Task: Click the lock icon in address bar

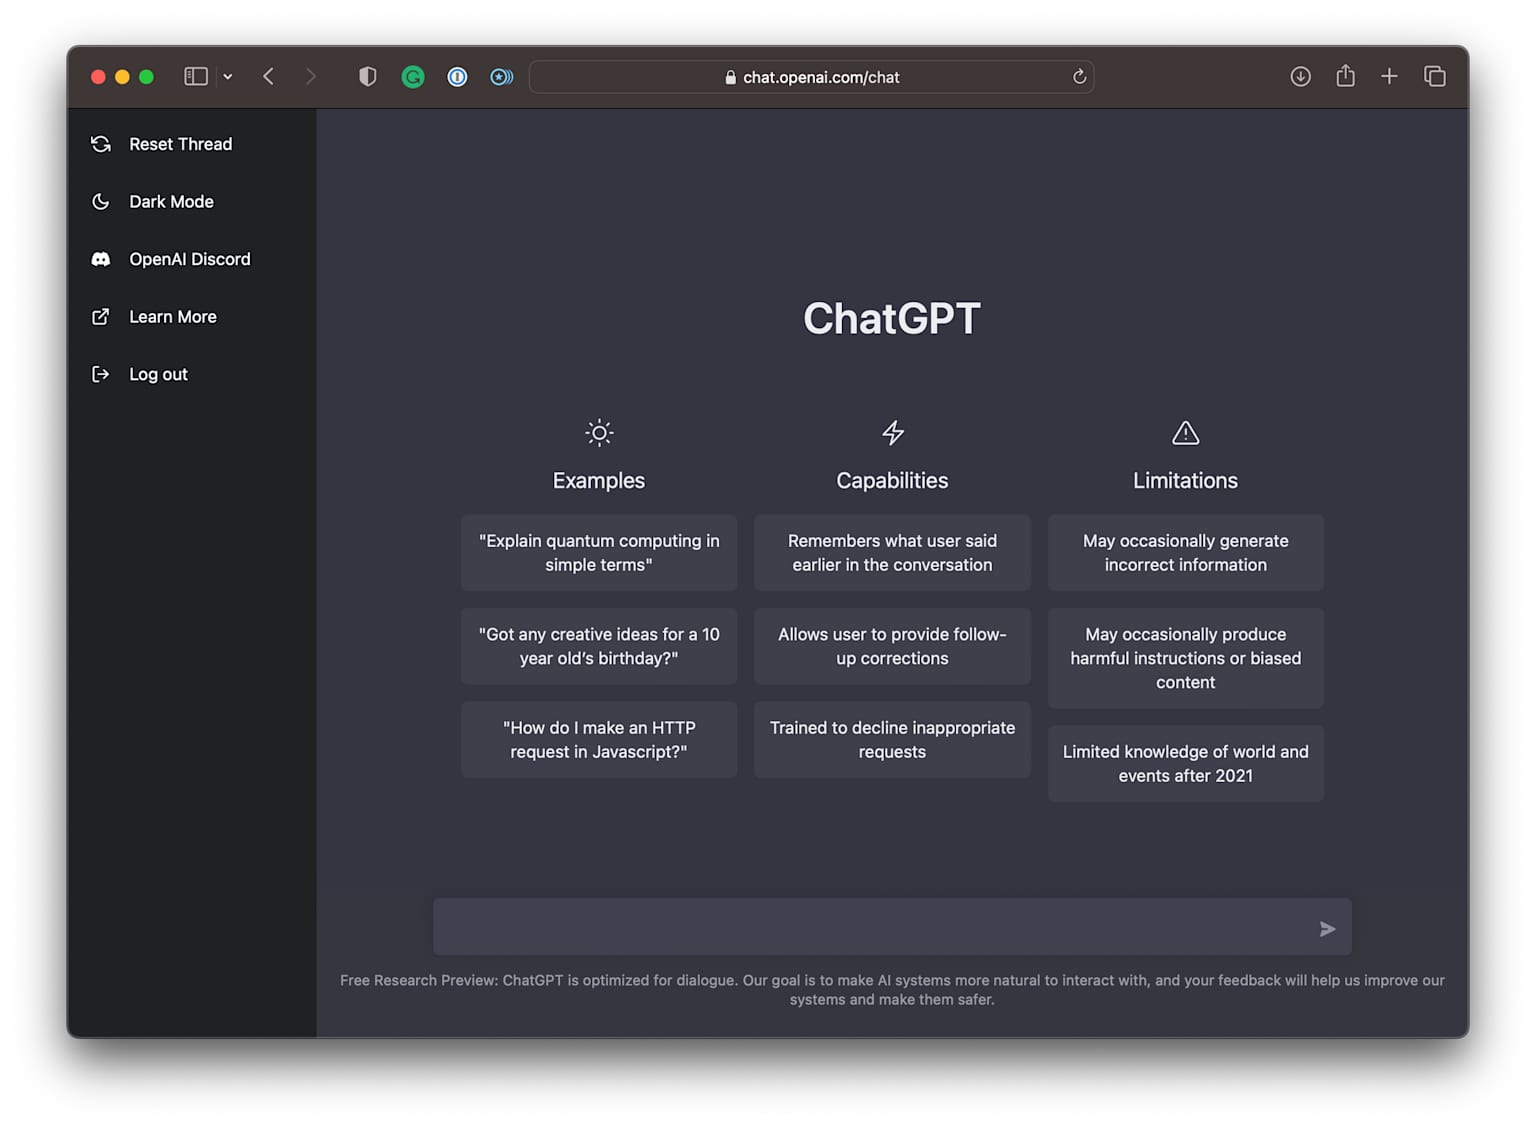Action: pos(730,77)
